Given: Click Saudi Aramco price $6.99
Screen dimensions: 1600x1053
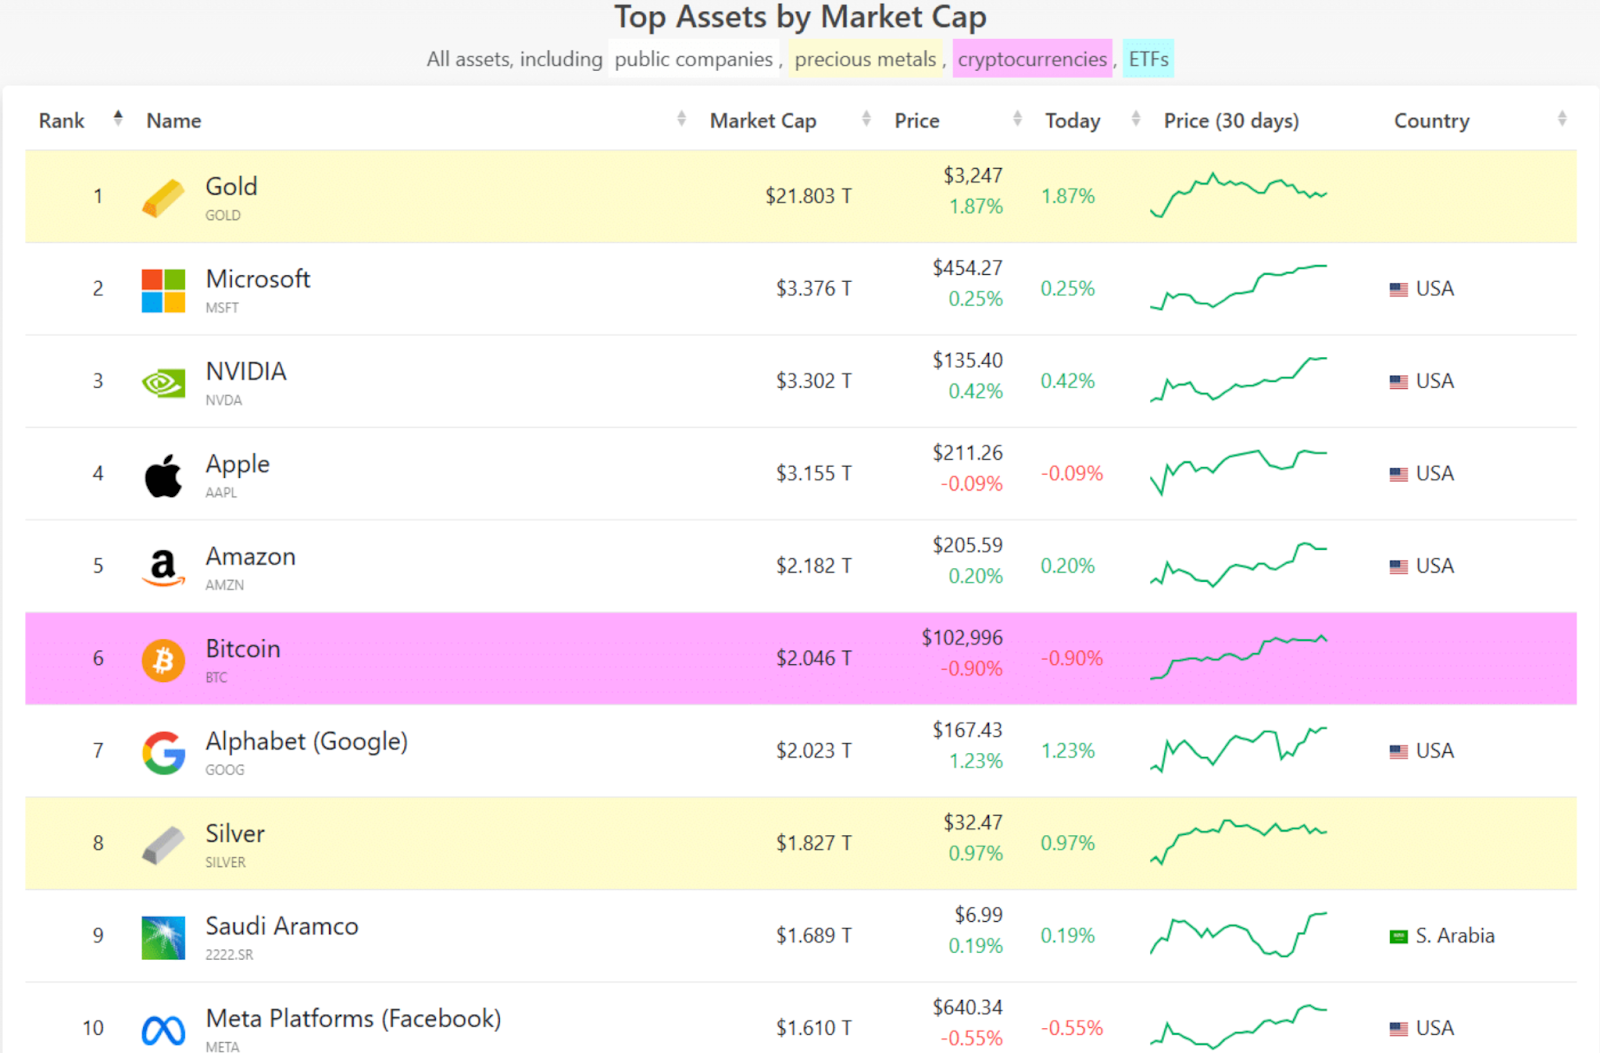Looking at the screenshot, I should [979, 915].
